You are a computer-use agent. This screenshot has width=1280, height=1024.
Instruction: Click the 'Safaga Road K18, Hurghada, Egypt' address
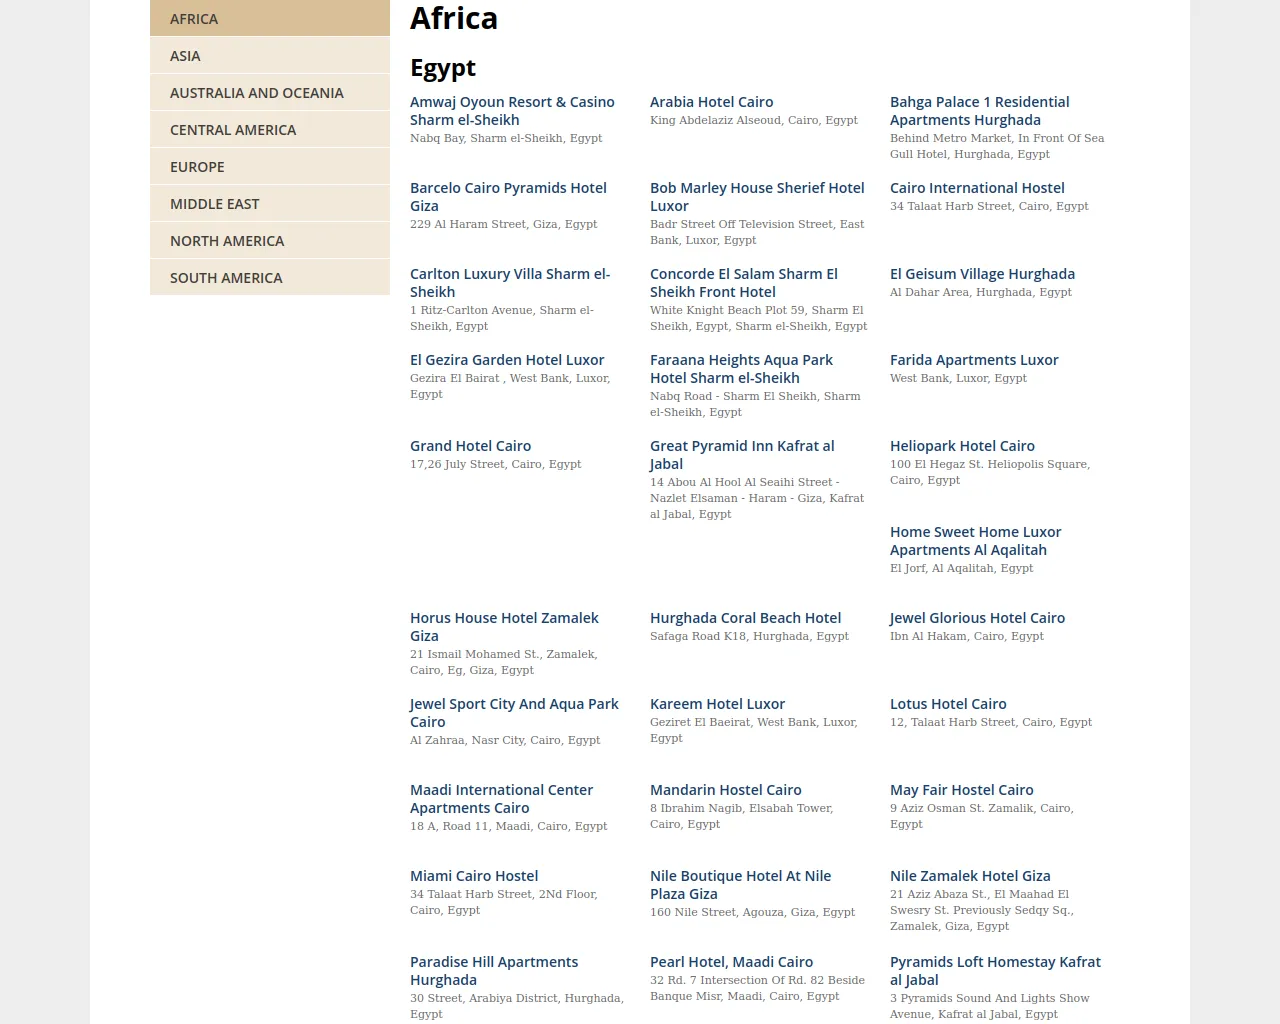tap(749, 636)
